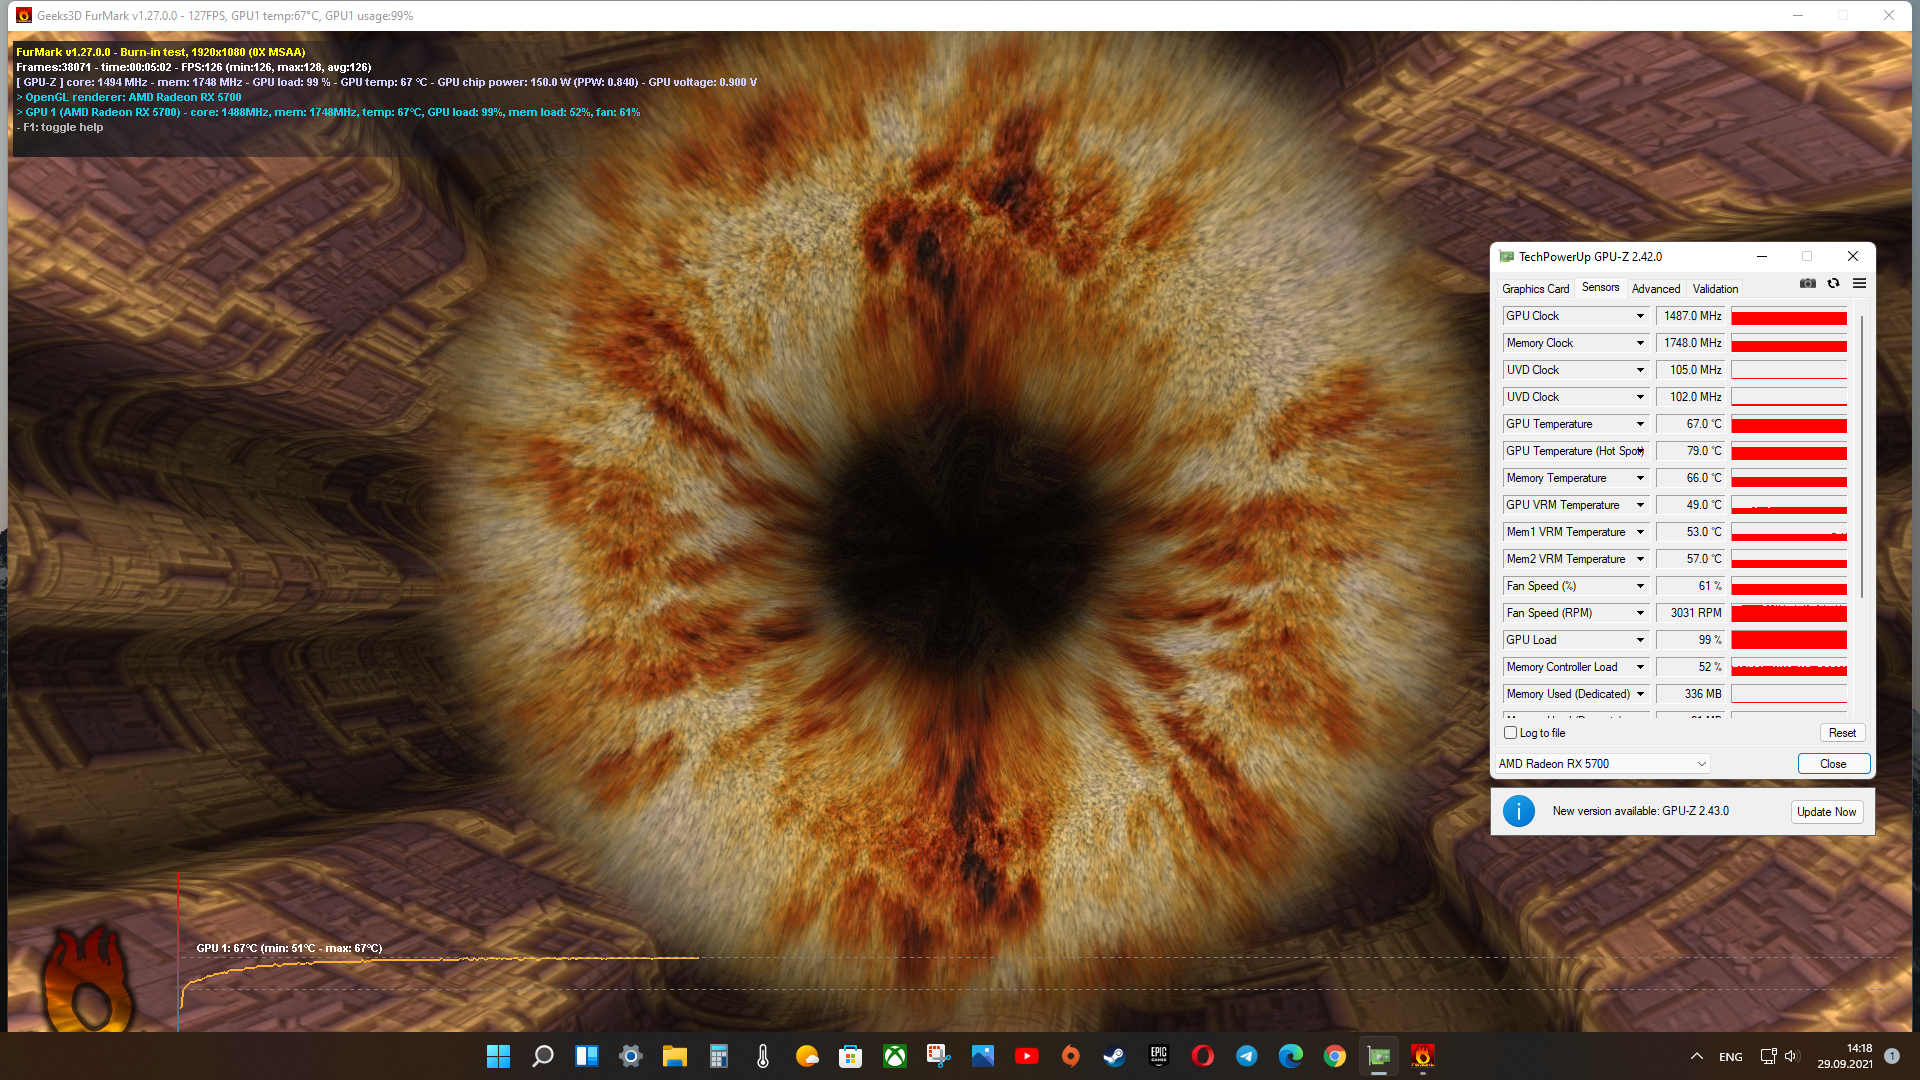Launch Steam from the taskbar

tap(1114, 1056)
